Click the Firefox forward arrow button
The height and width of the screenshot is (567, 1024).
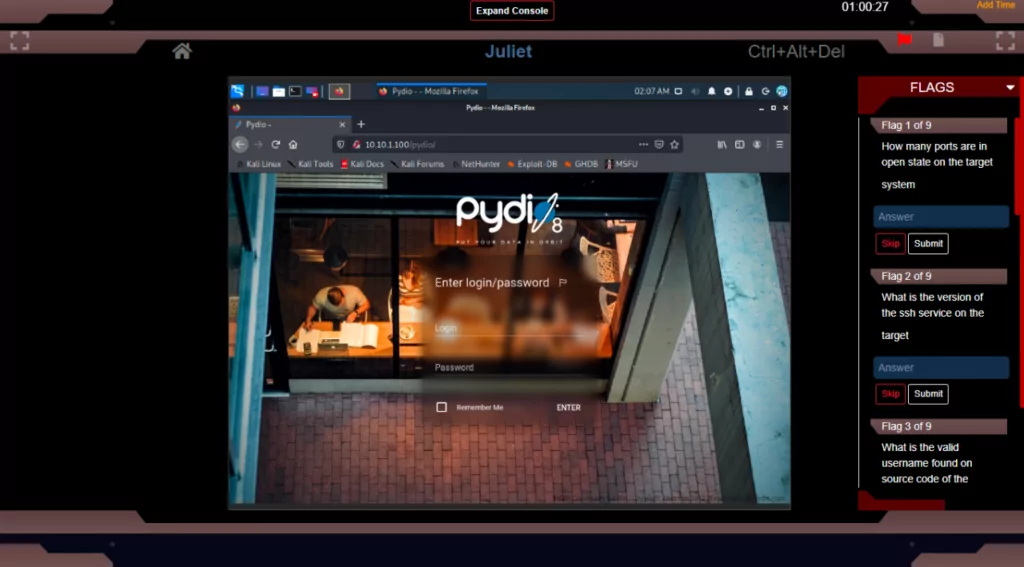(x=258, y=144)
